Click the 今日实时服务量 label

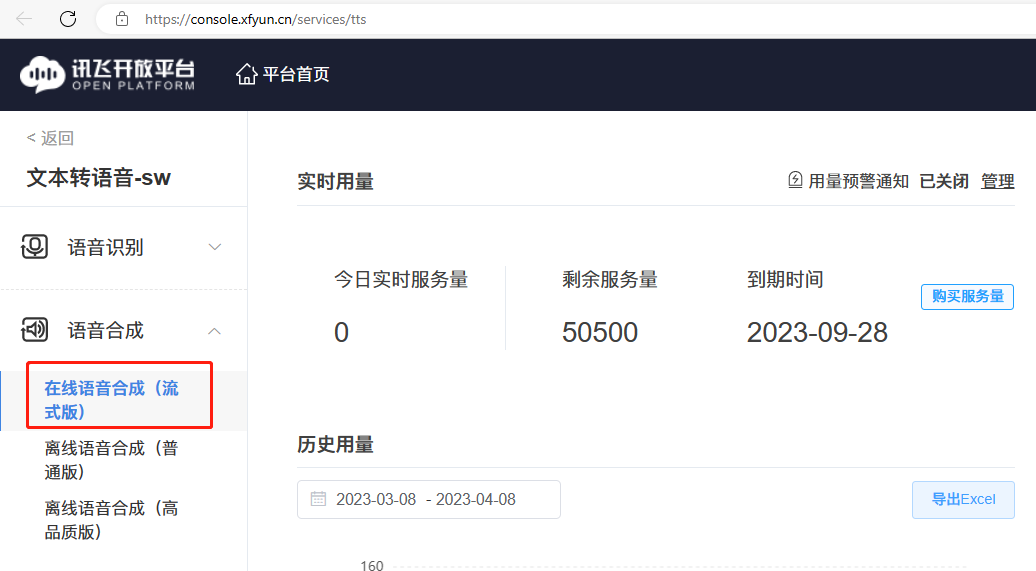point(401,280)
